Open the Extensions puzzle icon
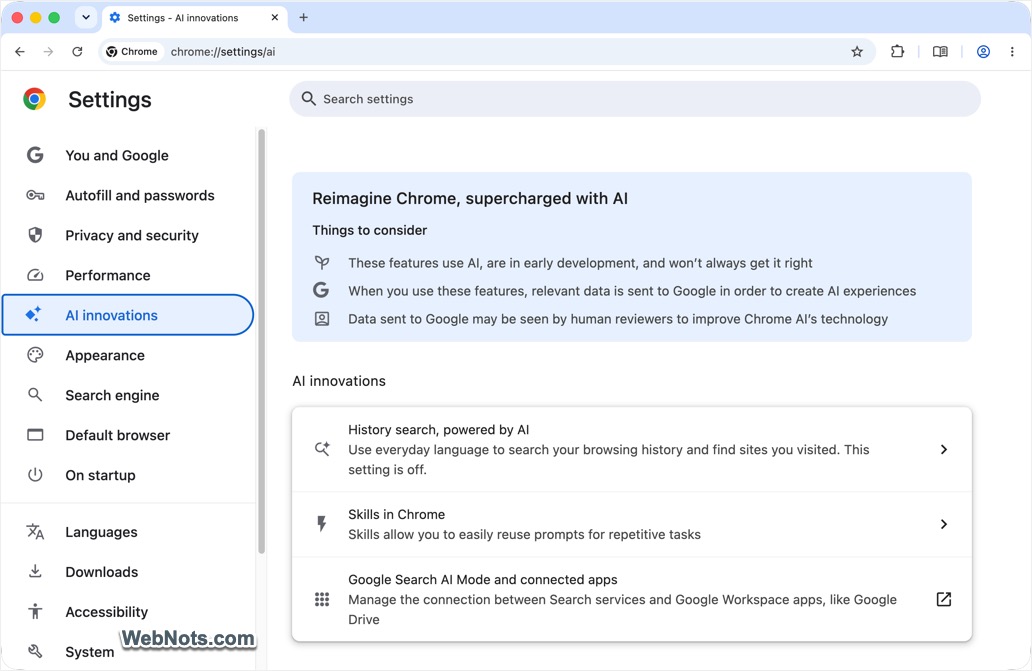The height and width of the screenshot is (671, 1032). (x=897, y=51)
